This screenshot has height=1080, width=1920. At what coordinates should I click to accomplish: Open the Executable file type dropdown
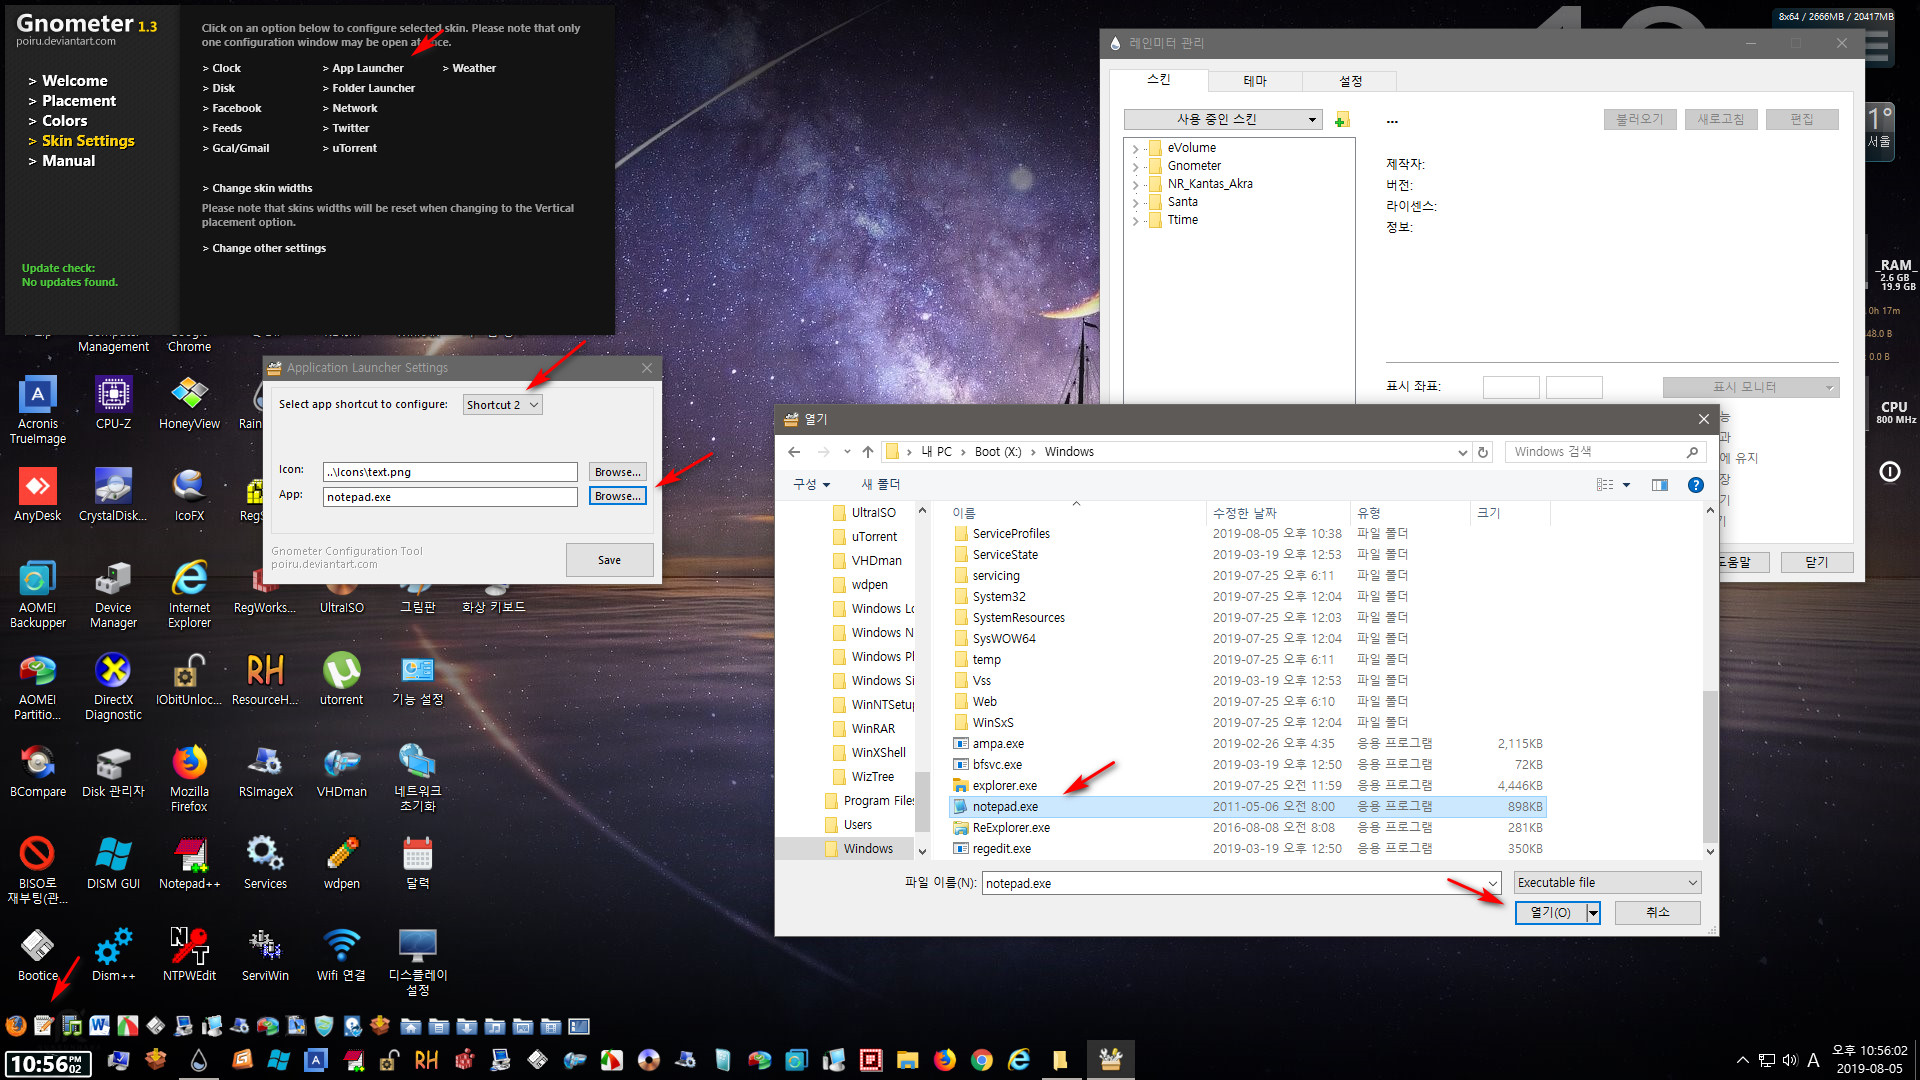[x=1607, y=882]
